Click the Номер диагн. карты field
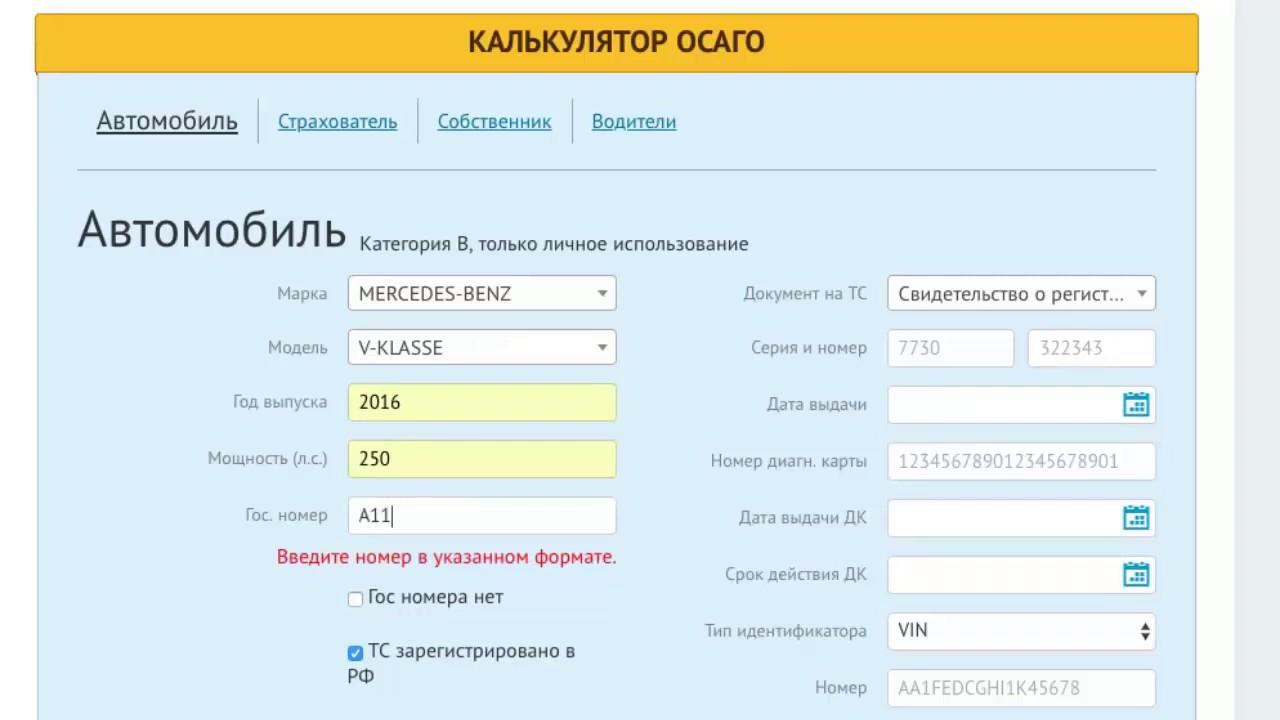The image size is (1280, 720). pyautogui.click(x=1021, y=461)
